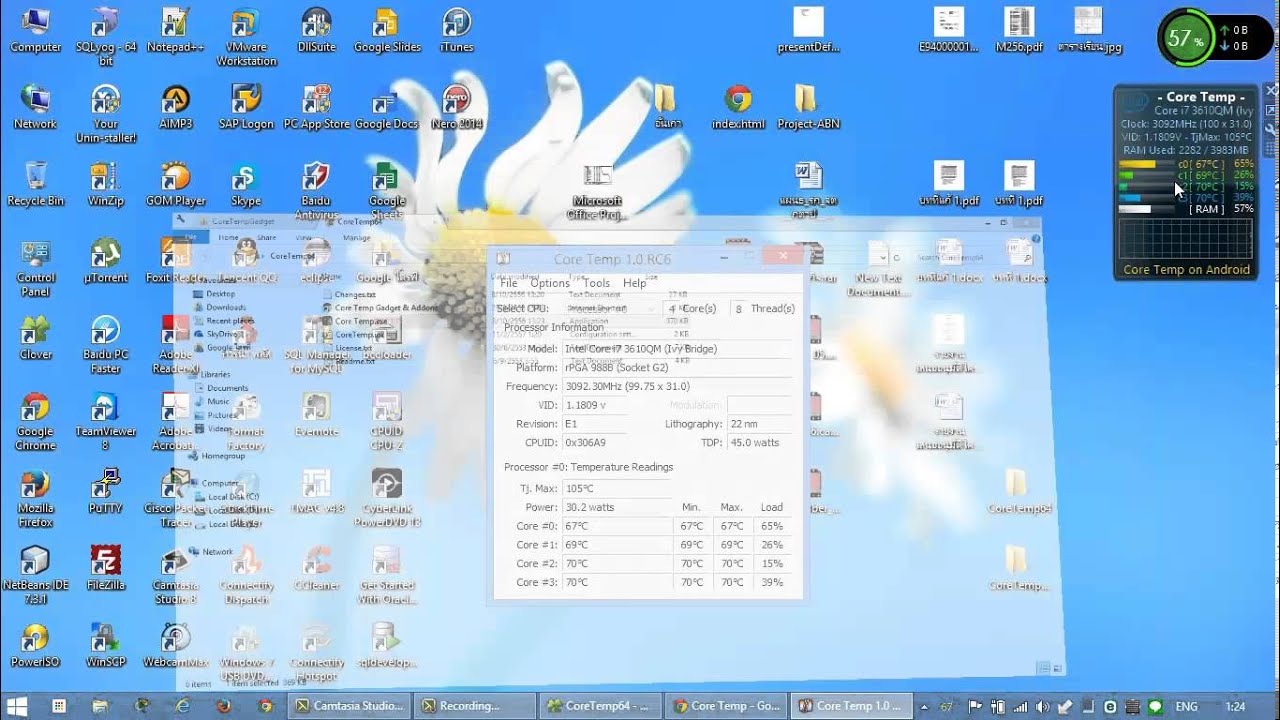1280x720 pixels.
Task: Launch Internet Explorer from the taskbar
Action: [x=183, y=706]
